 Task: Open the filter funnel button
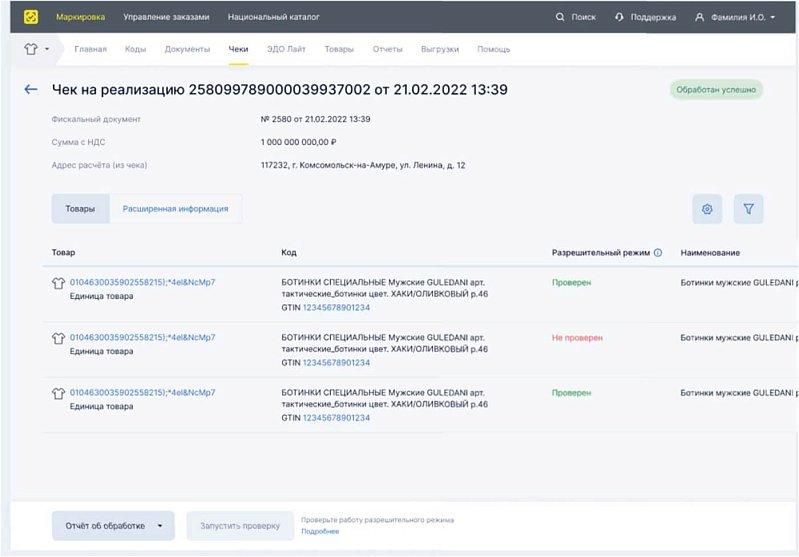coord(749,209)
